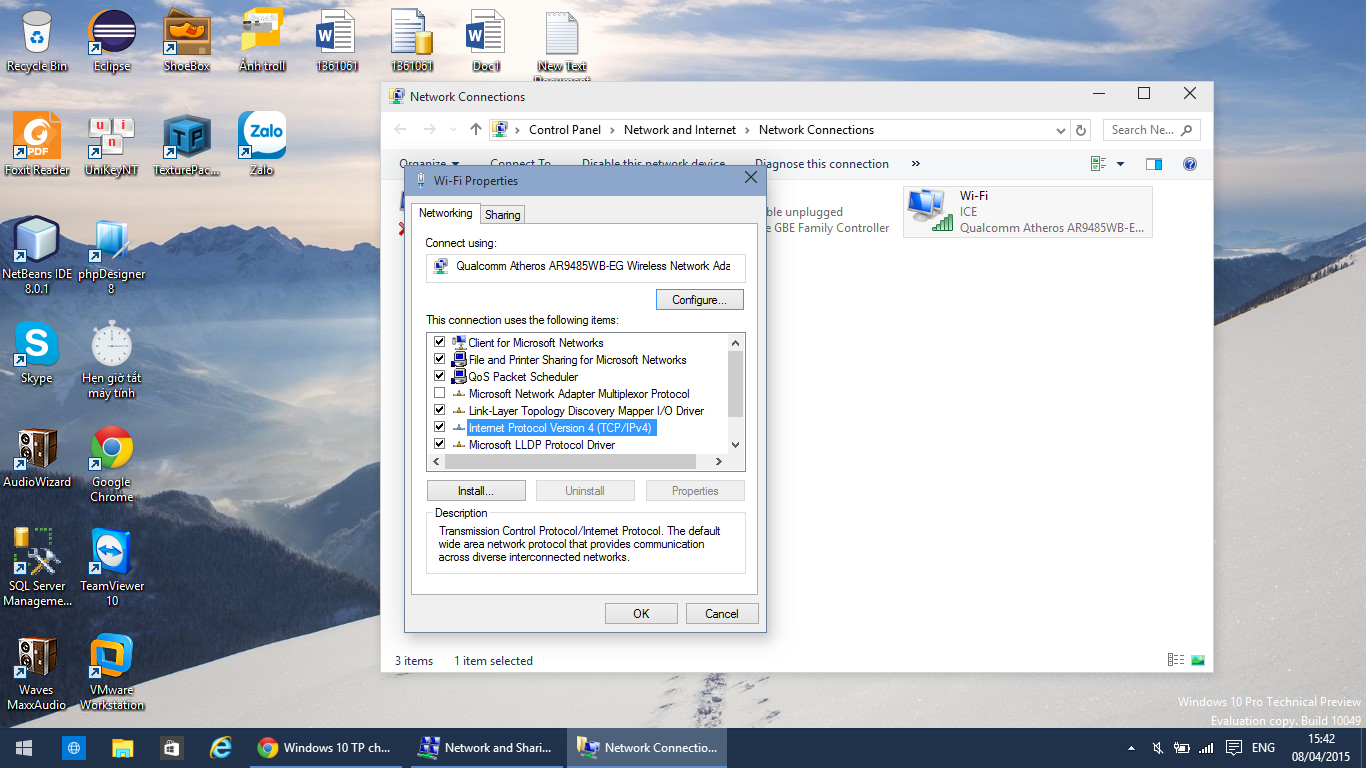1366x768 pixels.
Task: Expand the change view dropdown arrow
Action: coord(1120,164)
